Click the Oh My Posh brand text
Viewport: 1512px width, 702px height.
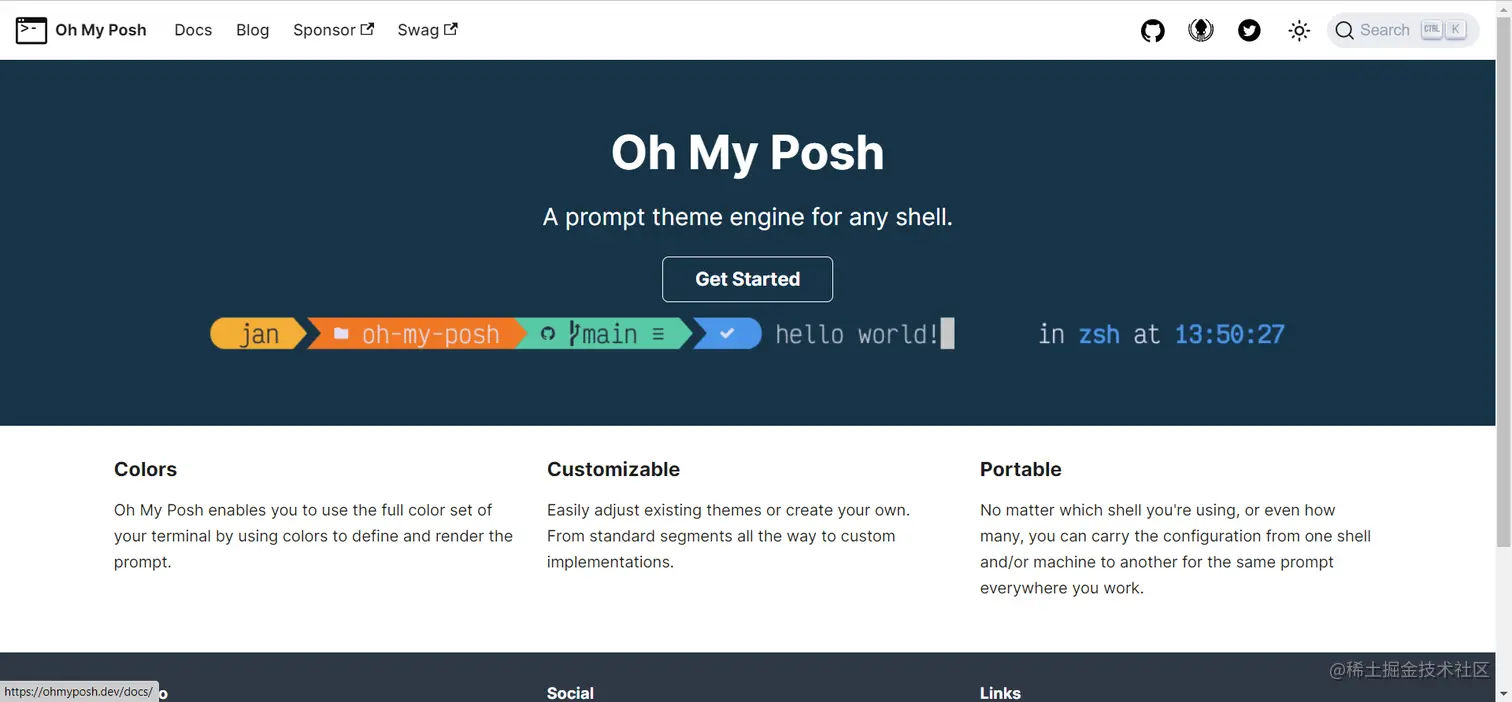(x=101, y=30)
